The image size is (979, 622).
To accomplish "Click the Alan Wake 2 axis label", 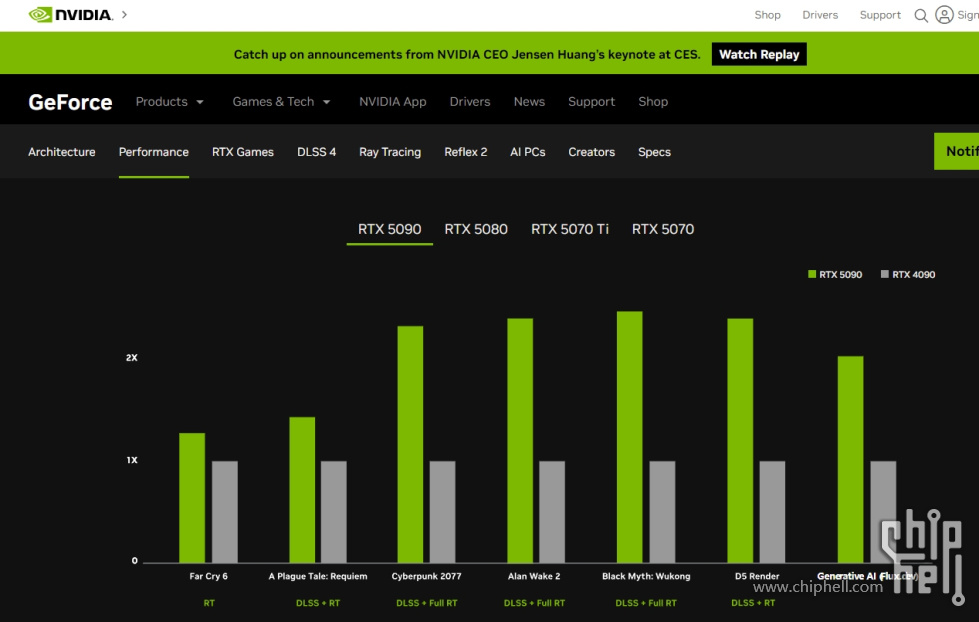I will (x=534, y=576).
